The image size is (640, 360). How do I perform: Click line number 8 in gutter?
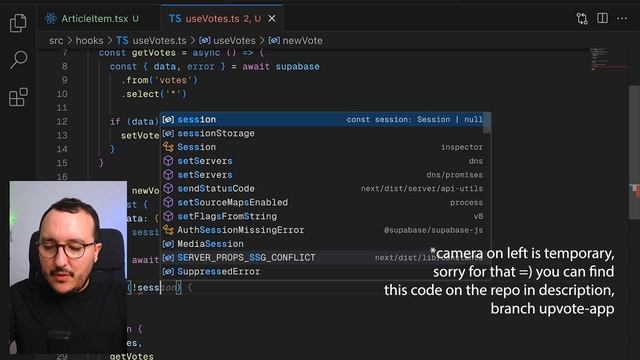pos(64,67)
